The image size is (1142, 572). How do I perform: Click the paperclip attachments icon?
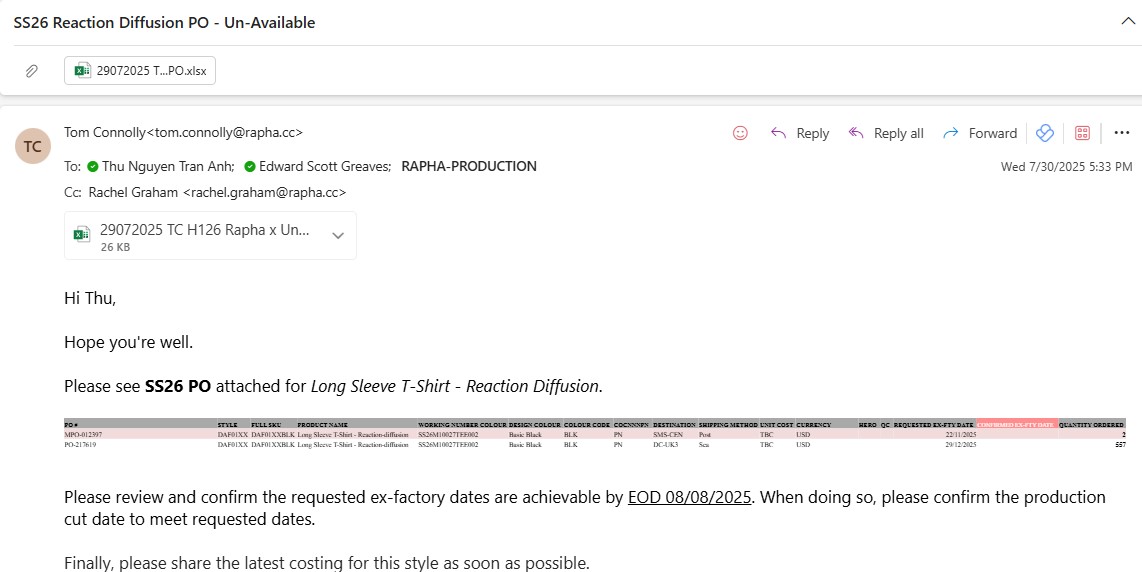coord(32,71)
